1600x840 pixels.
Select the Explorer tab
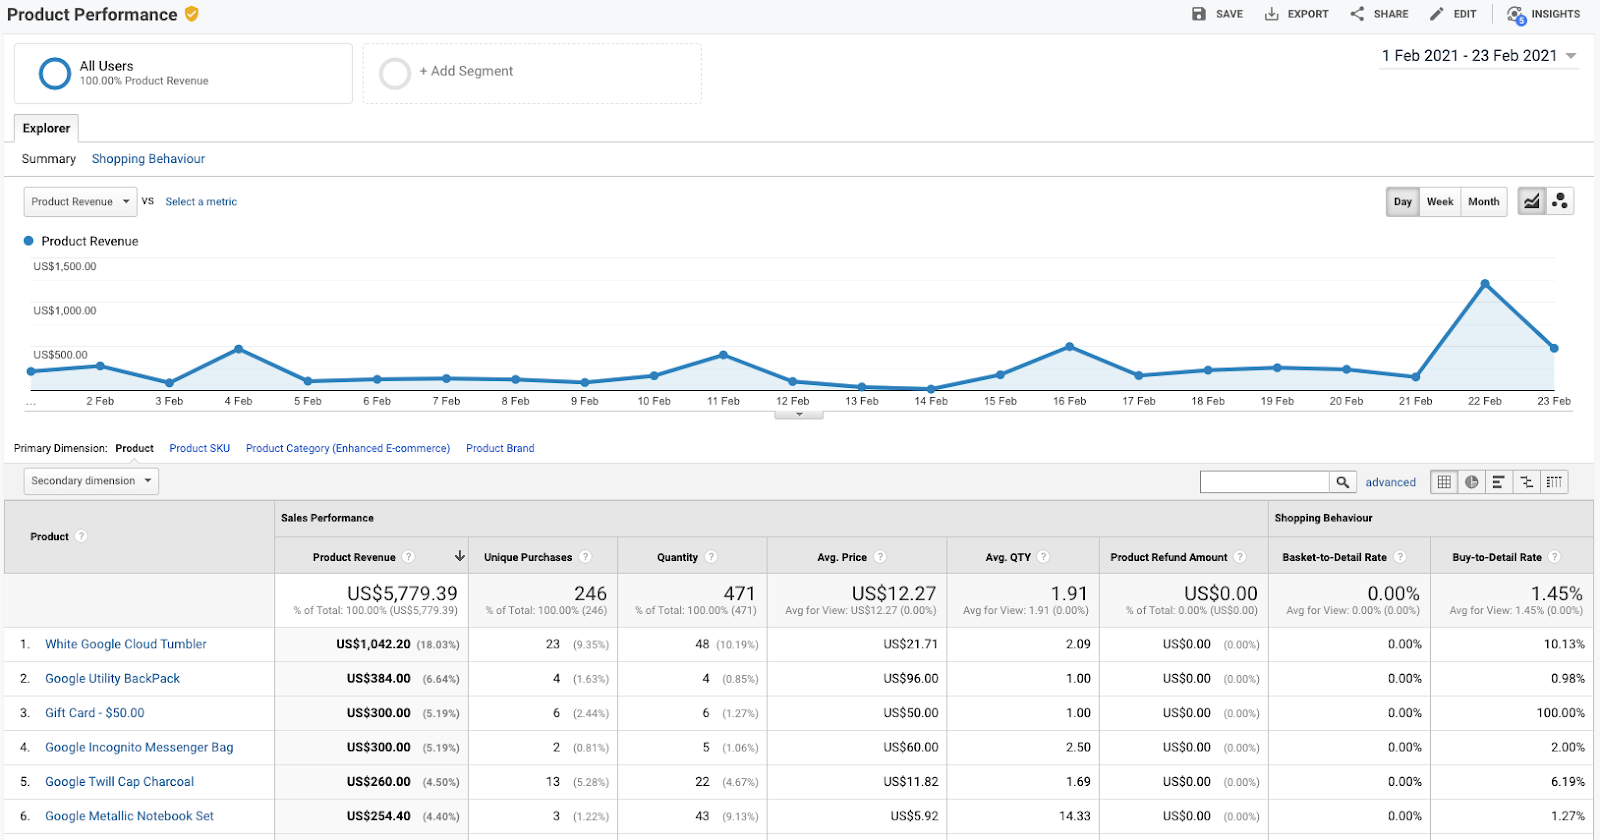46,128
